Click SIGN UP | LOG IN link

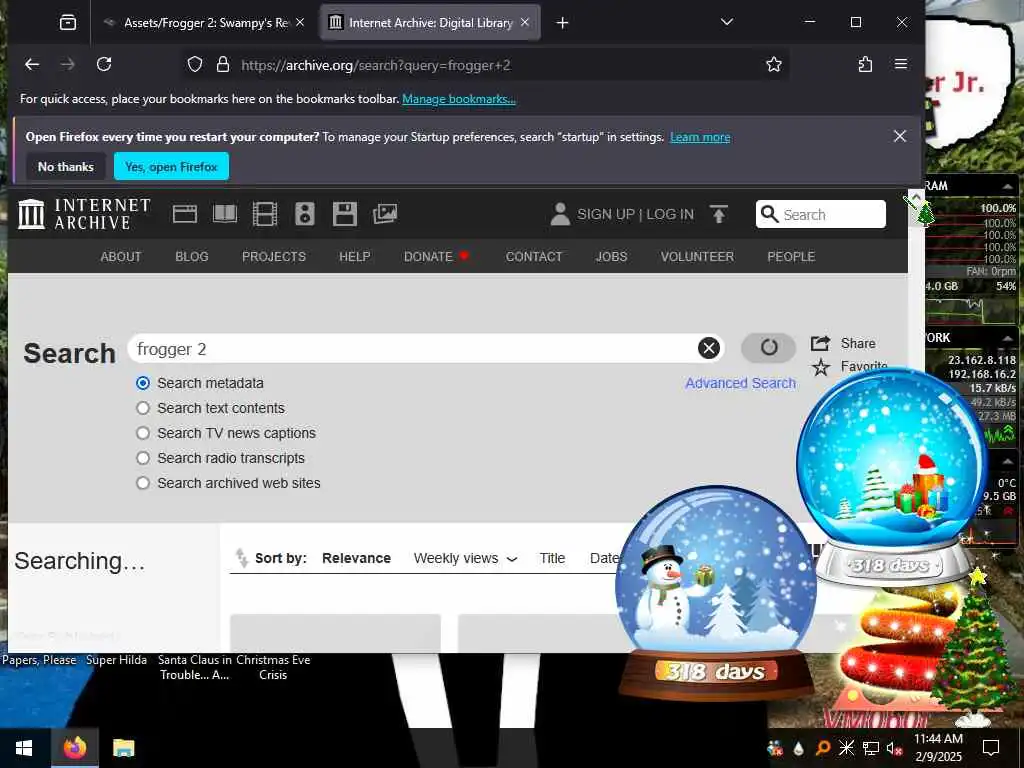pyautogui.click(x=635, y=215)
